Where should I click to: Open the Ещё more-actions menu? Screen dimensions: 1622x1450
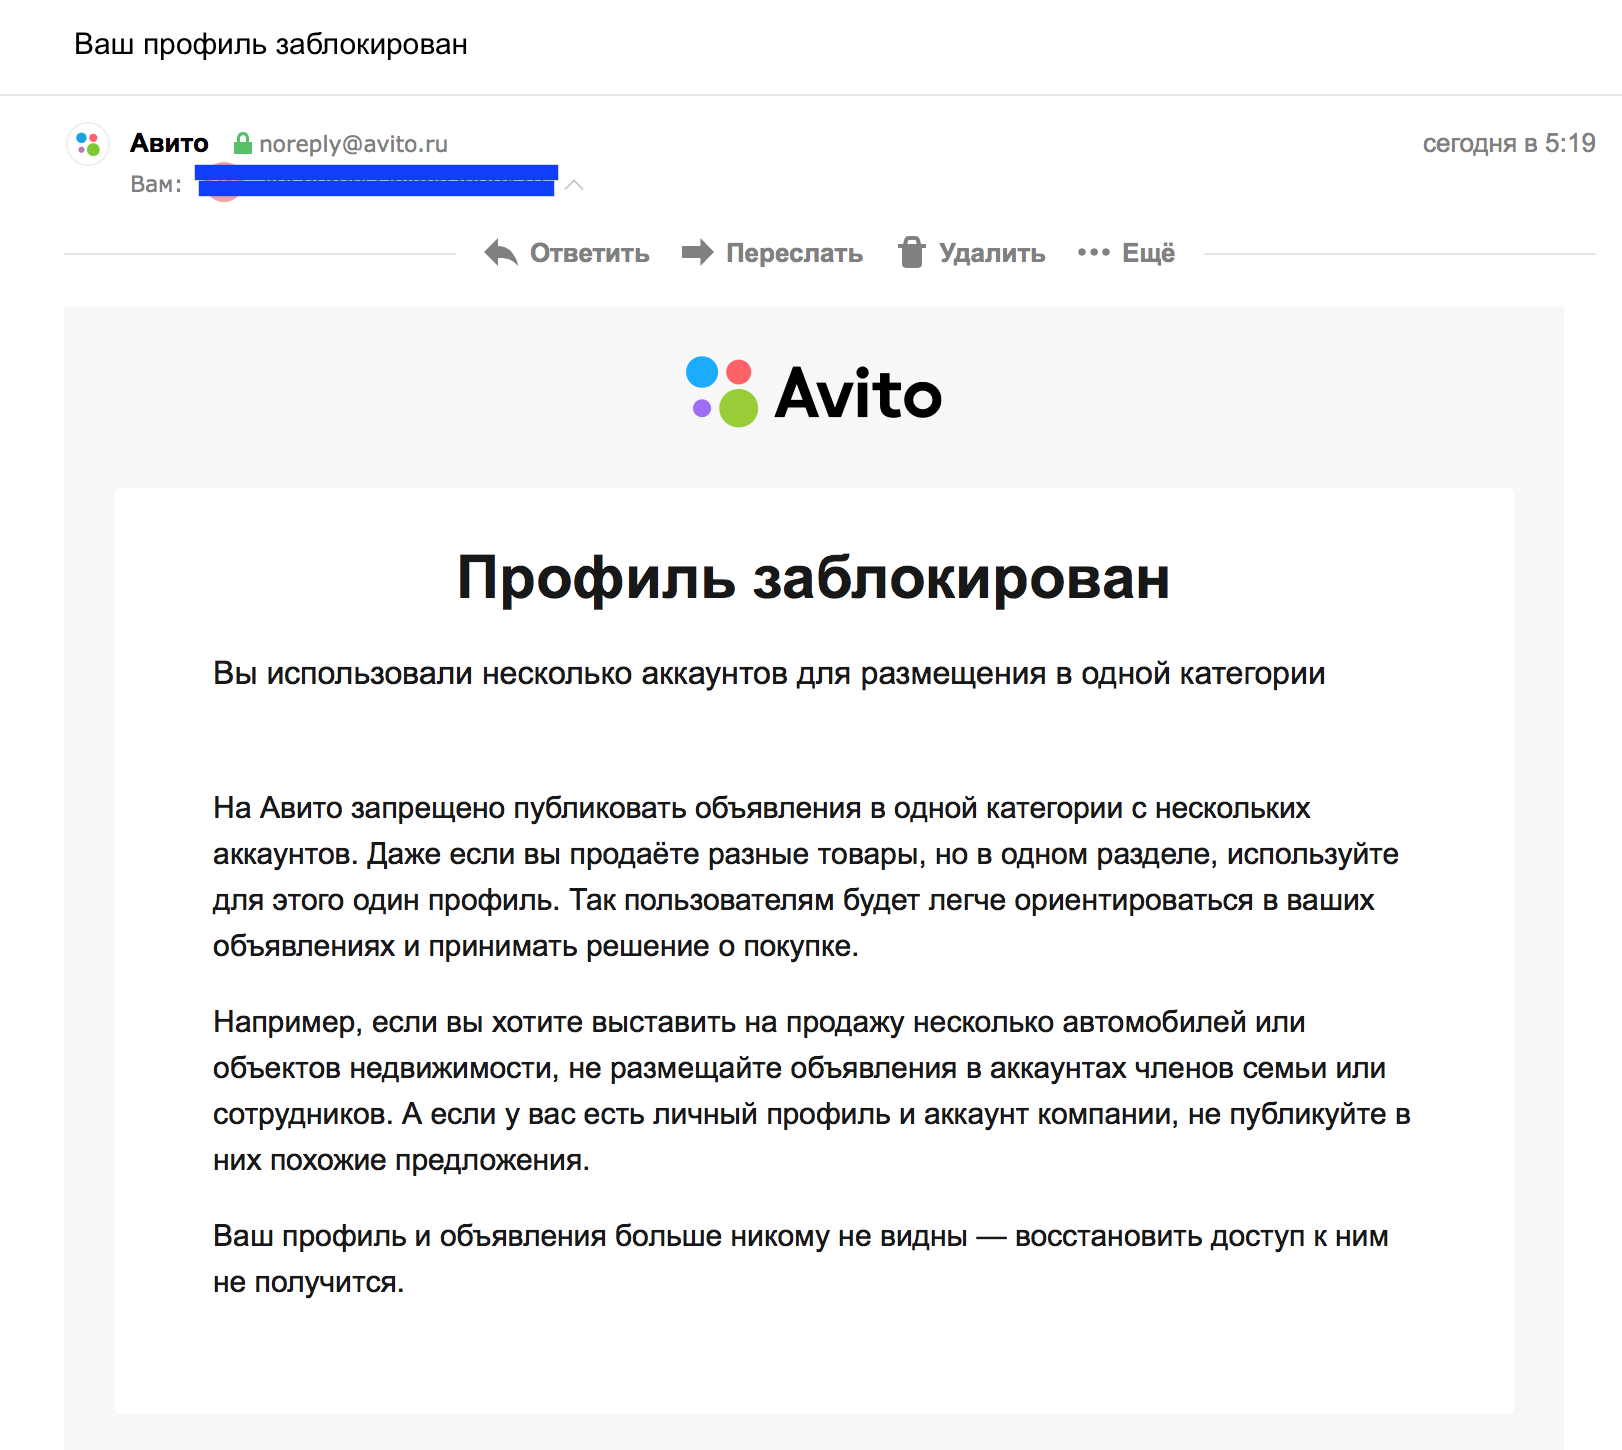tap(1126, 253)
